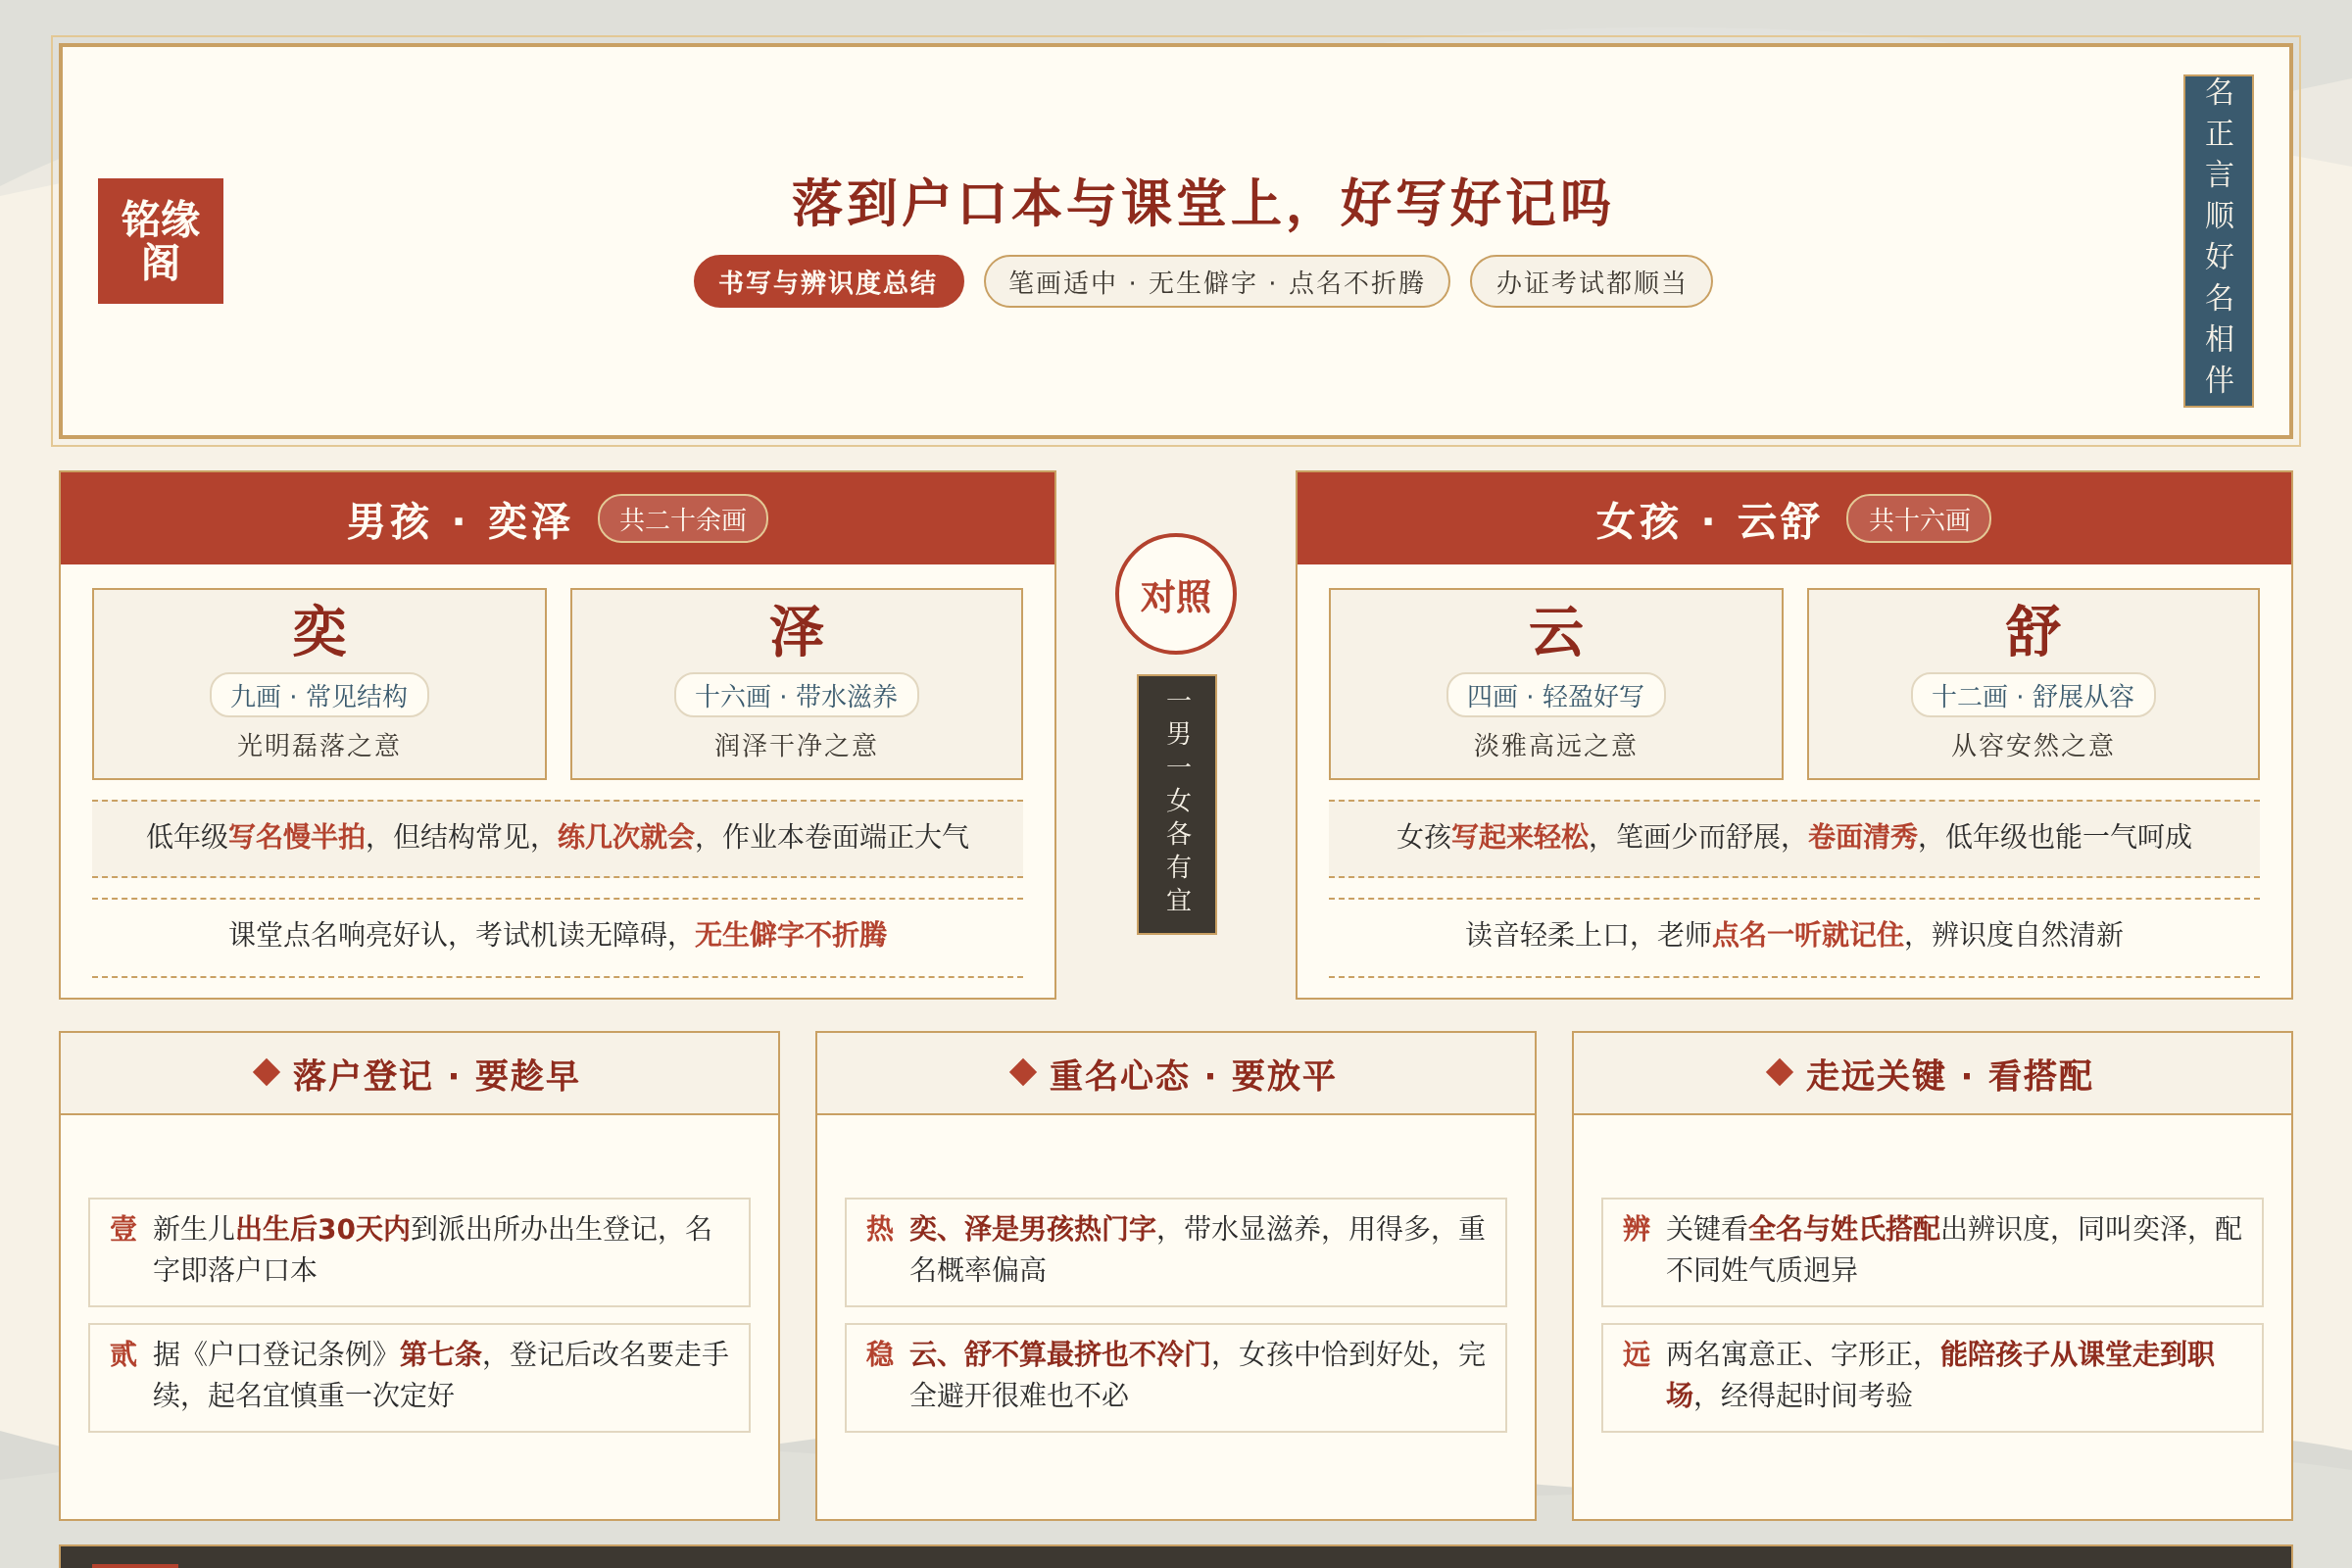Click the text 从容安然之意

click(2032, 745)
